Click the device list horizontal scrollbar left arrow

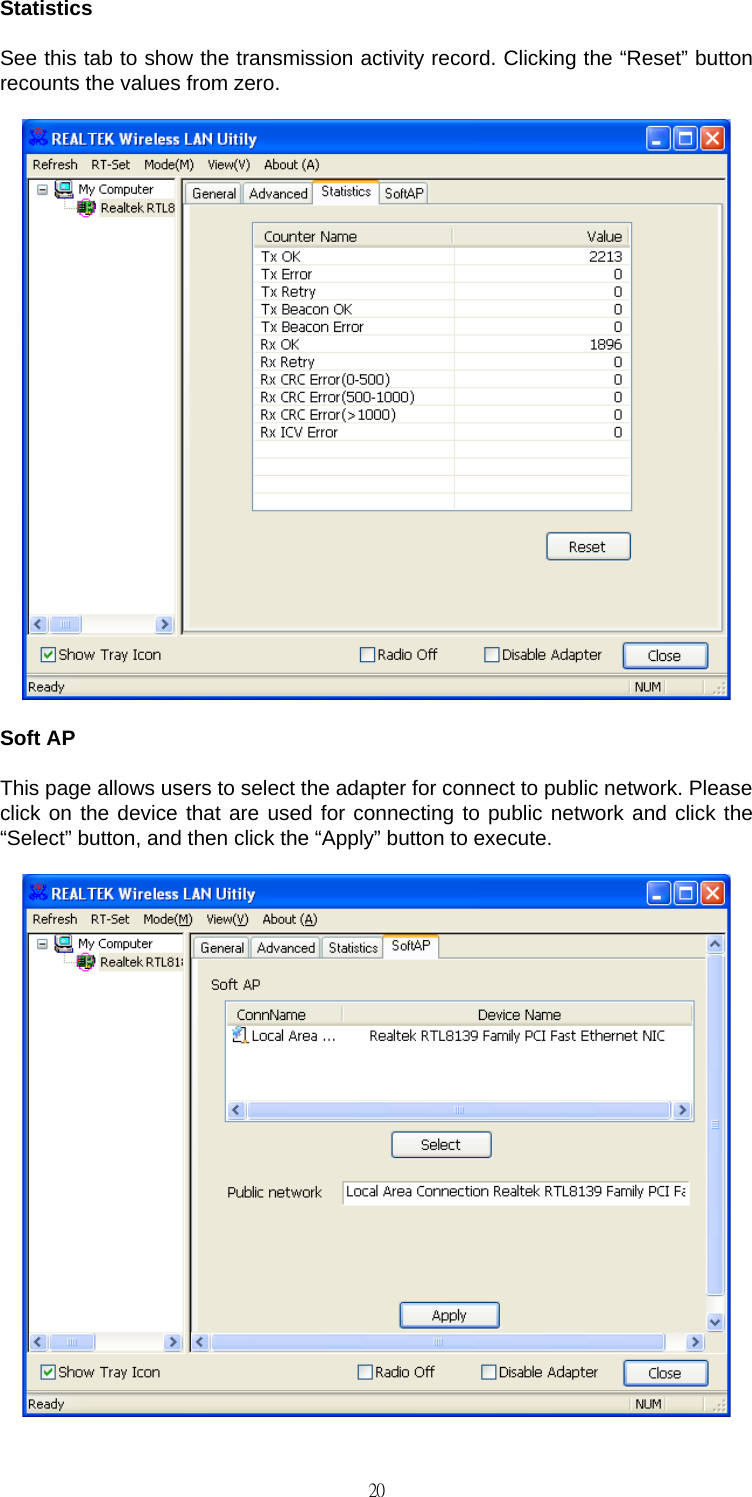click(237, 1110)
